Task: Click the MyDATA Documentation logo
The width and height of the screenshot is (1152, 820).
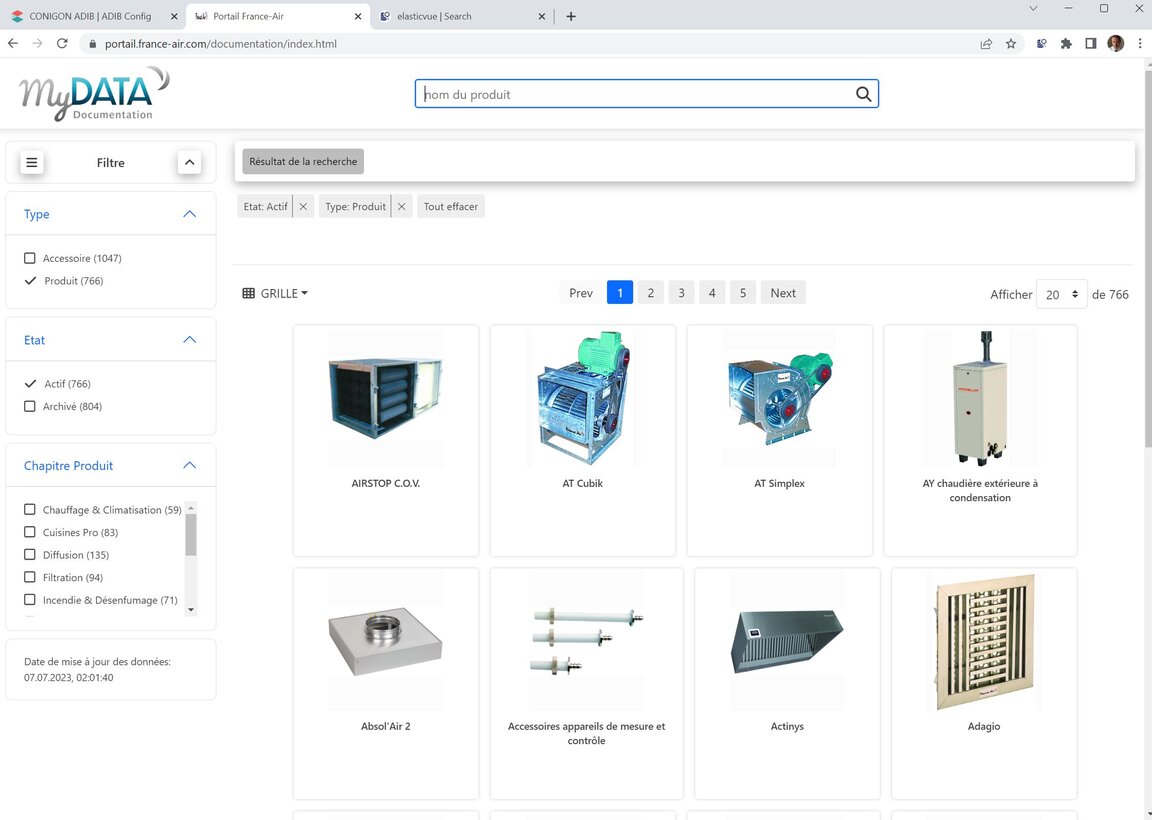Action: (x=94, y=93)
